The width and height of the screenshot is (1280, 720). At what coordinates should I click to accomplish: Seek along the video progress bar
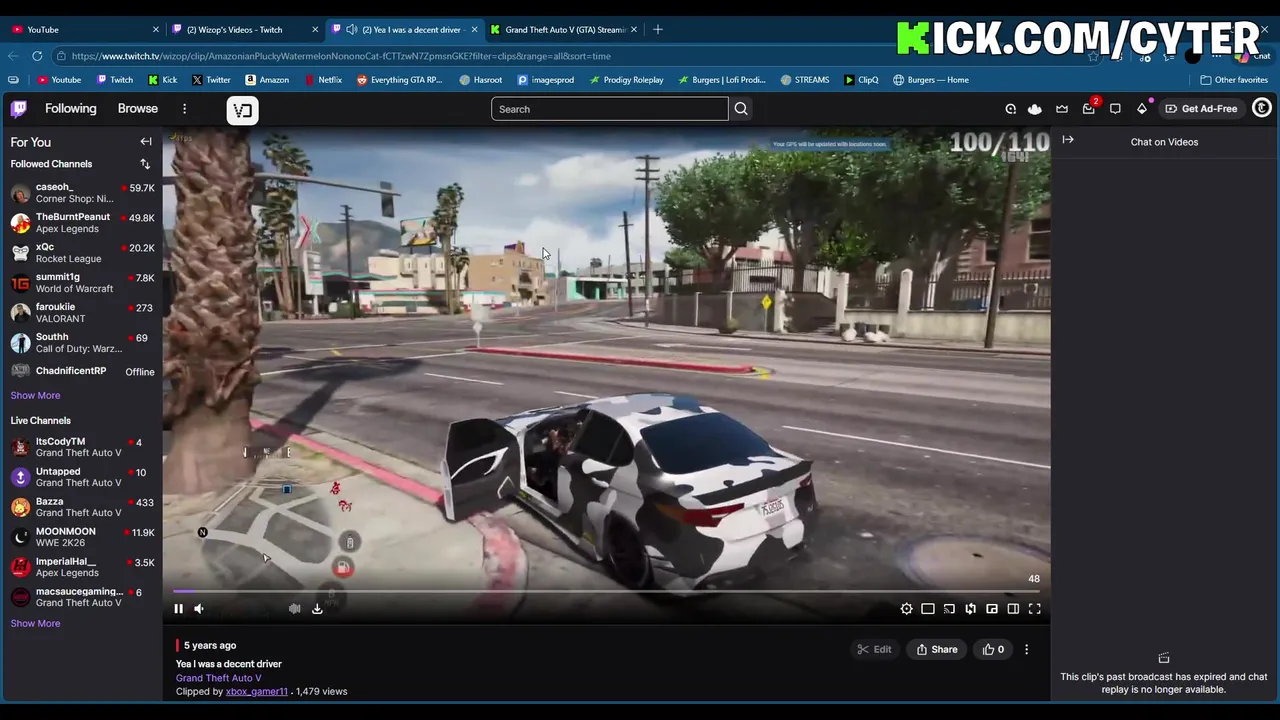click(606, 591)
